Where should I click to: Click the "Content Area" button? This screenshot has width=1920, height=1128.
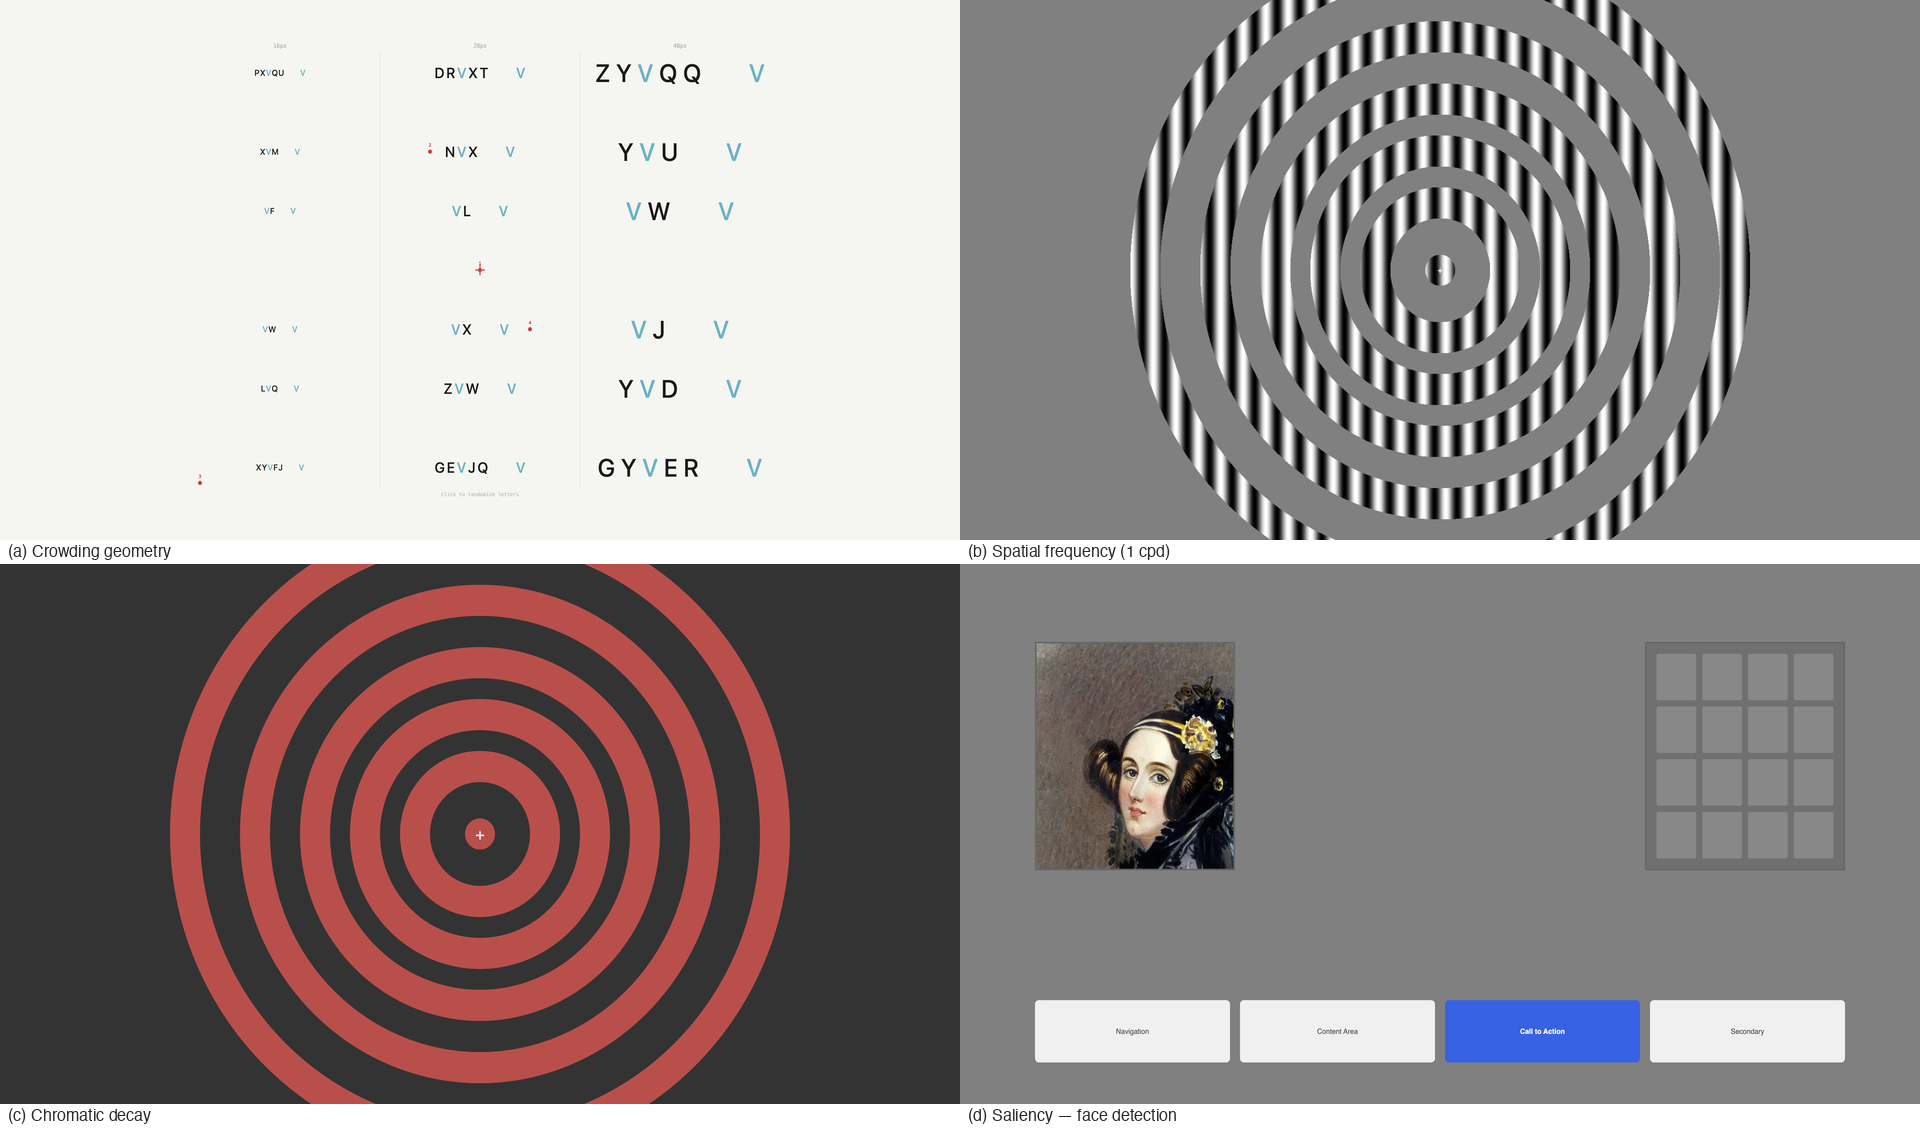(x=1337, y=1031)
